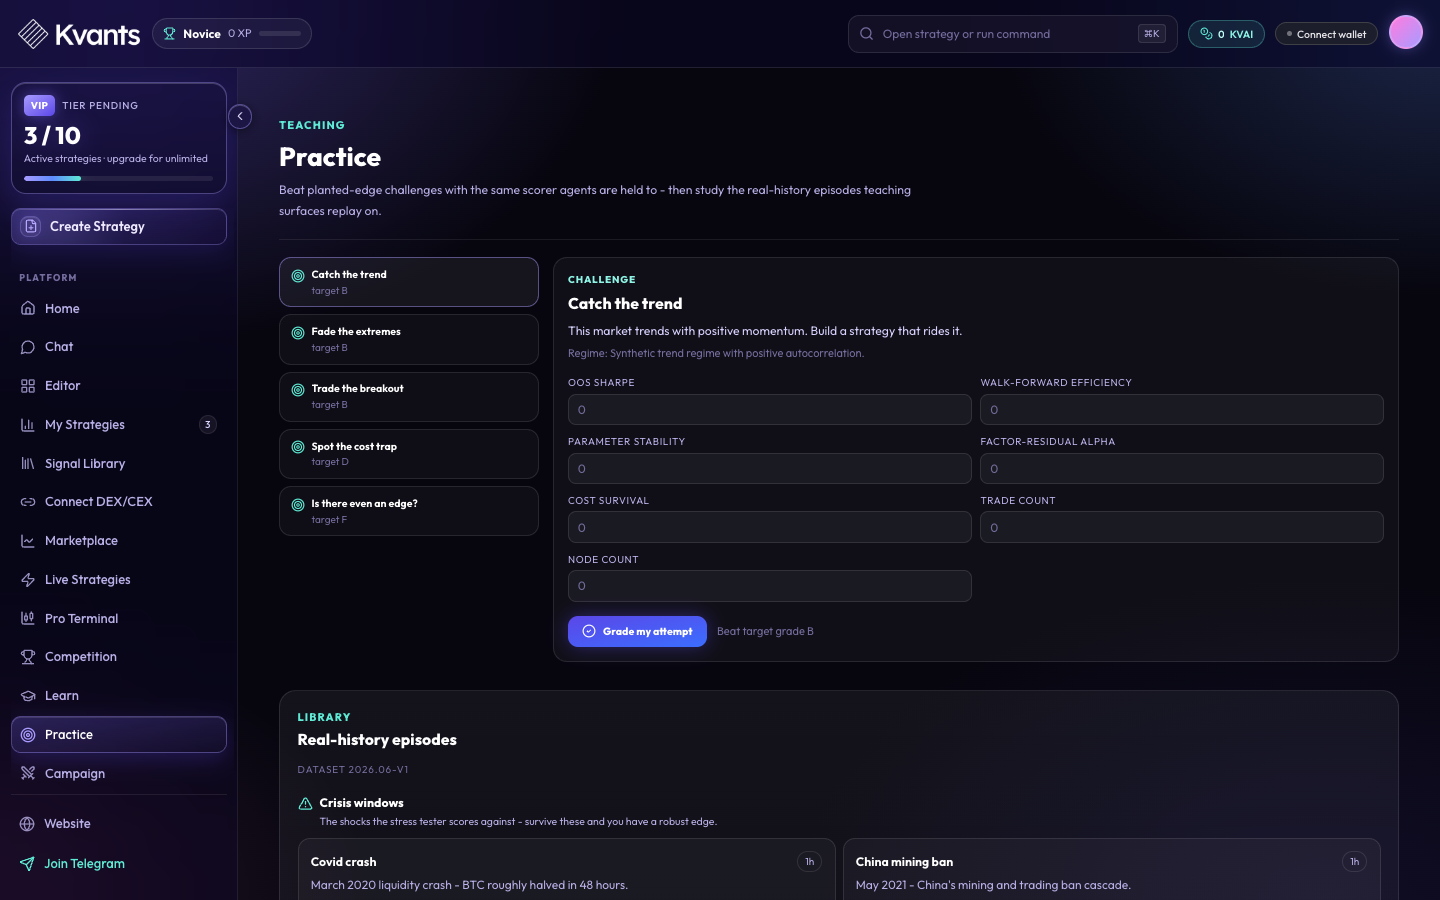This screenshot has width=1440, height=900.
Task: Click the Kvants logo icon
Action: coord(33,34)
